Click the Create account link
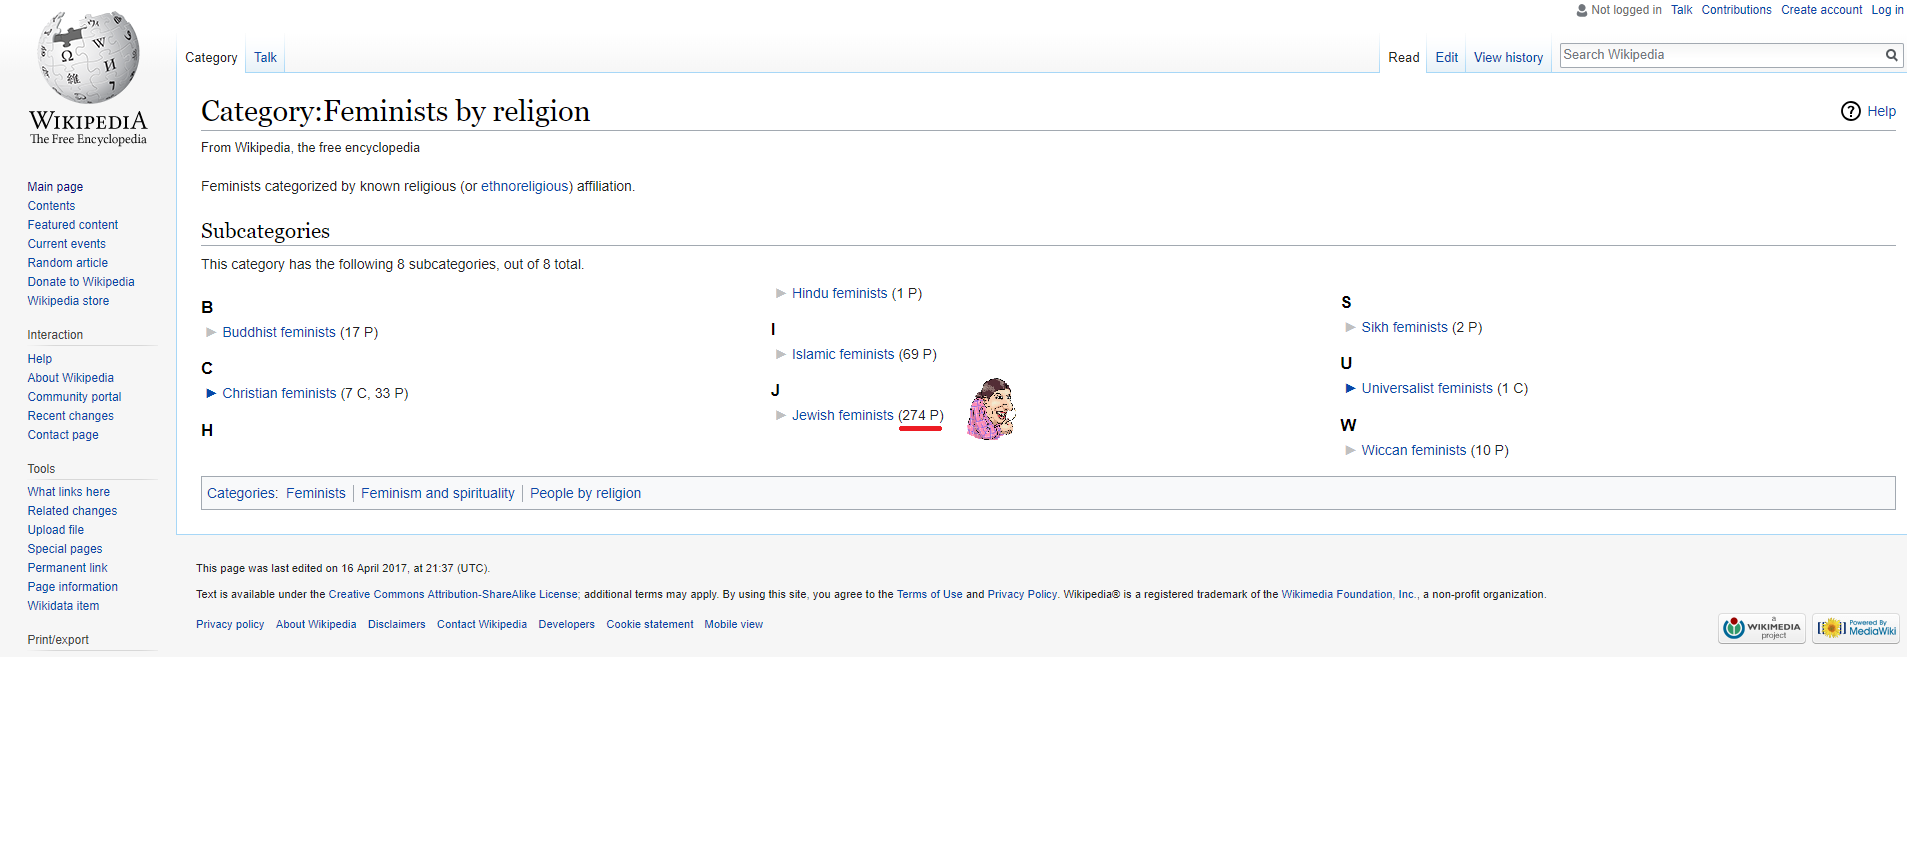The width and height of the screenshot is (1907, 861). [1821, 10]
